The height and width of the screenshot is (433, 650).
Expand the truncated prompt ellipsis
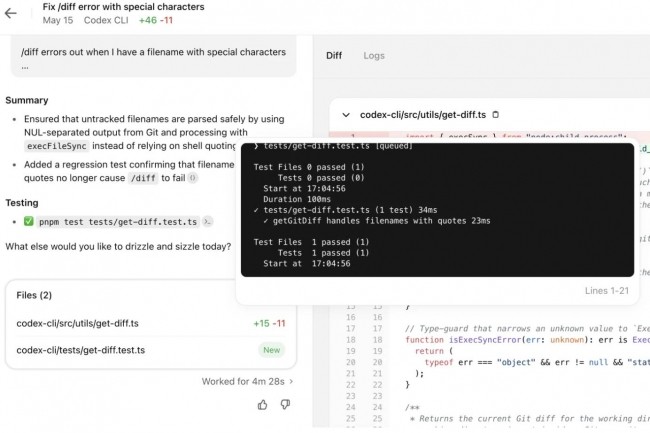tap(25, 66)
